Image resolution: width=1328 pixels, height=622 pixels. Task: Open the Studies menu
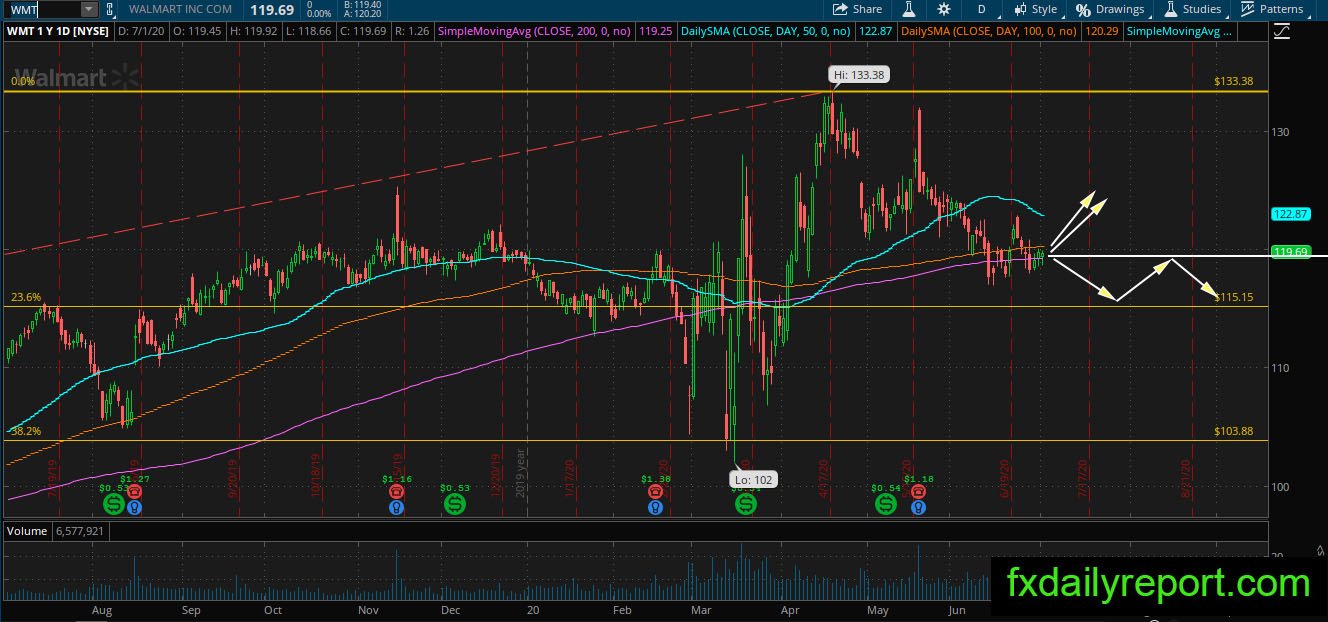pyautogui.click(x=1192, y=9)
